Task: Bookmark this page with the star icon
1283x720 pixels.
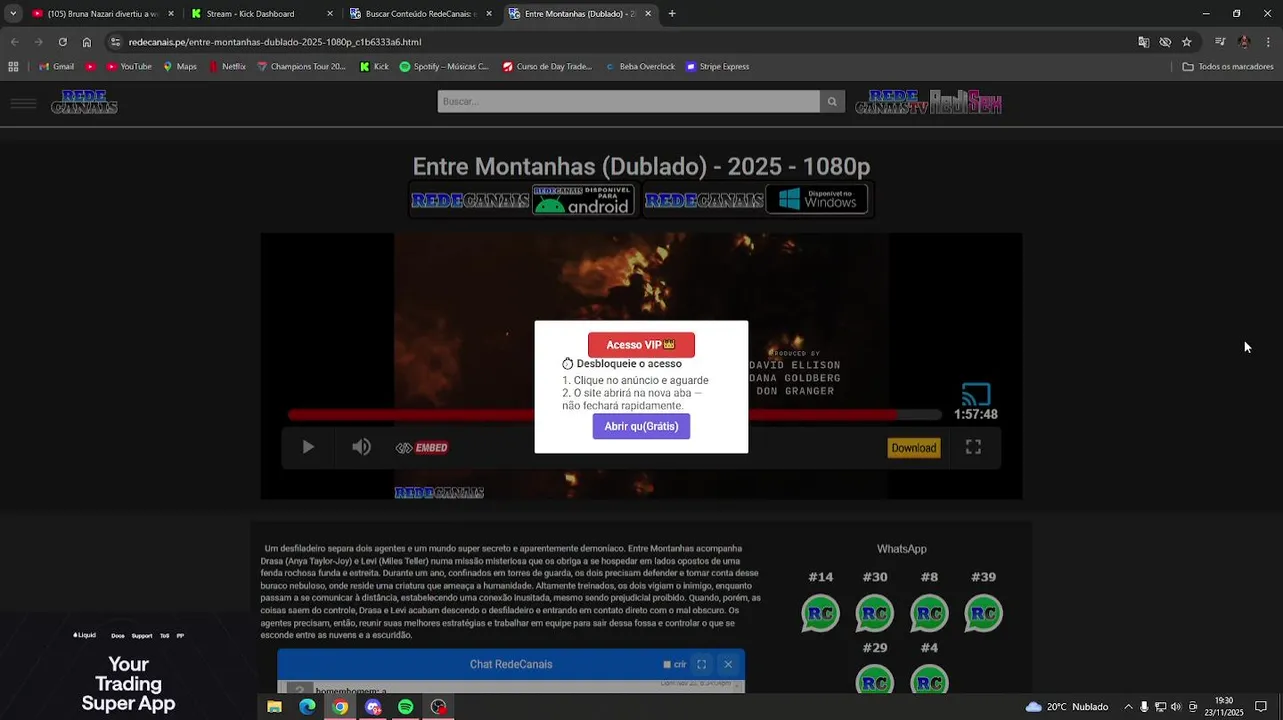Action: (1187, 42)
